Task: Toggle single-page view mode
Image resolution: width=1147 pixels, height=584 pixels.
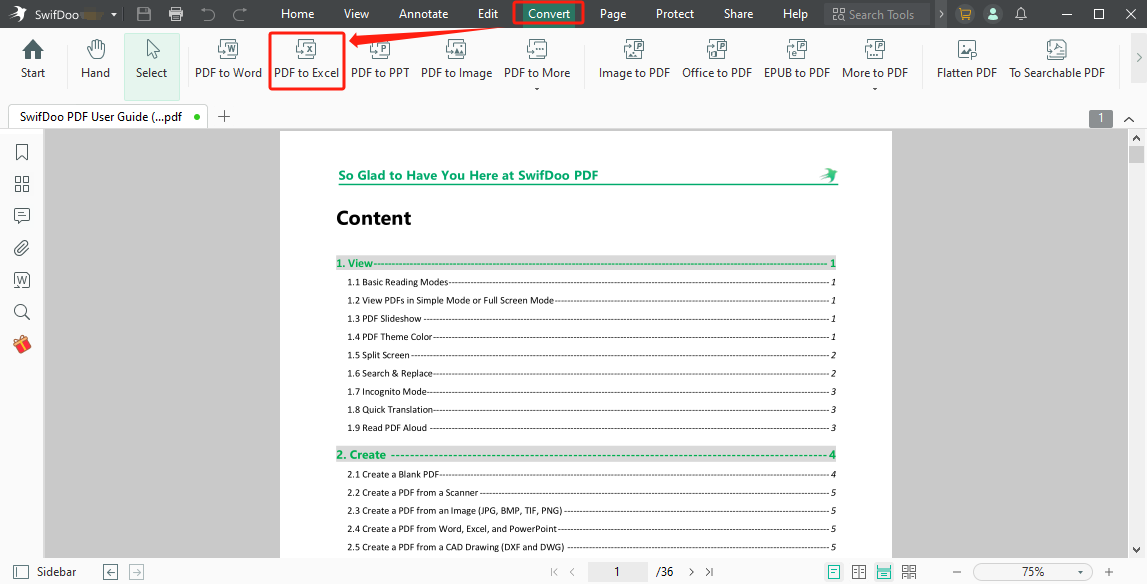Action: point(833,571)
